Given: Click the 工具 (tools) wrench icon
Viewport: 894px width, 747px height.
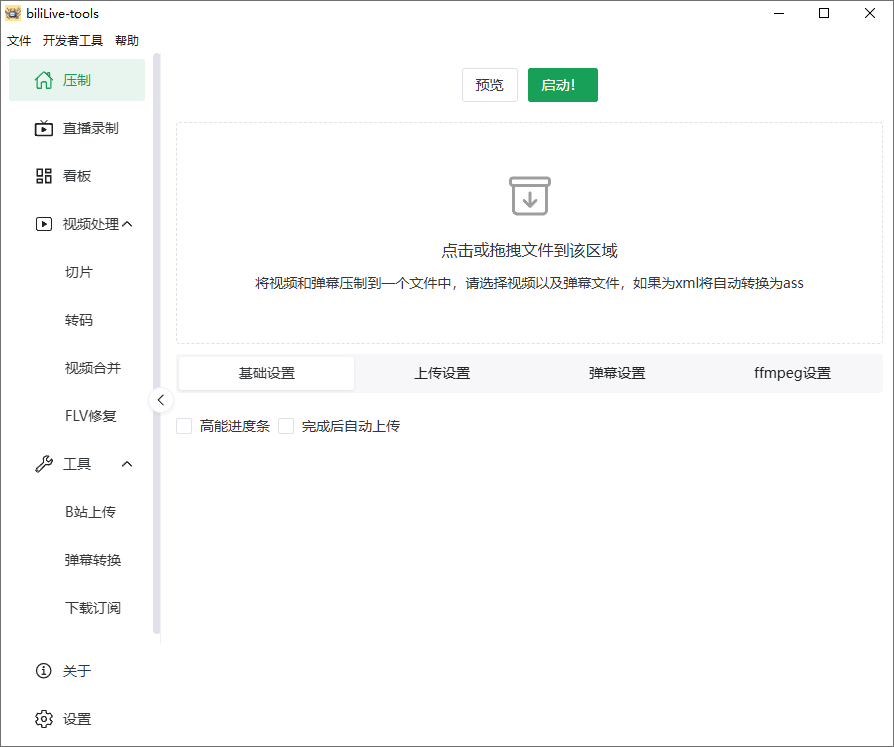Looking at the screenshot, I should point(44,463).
